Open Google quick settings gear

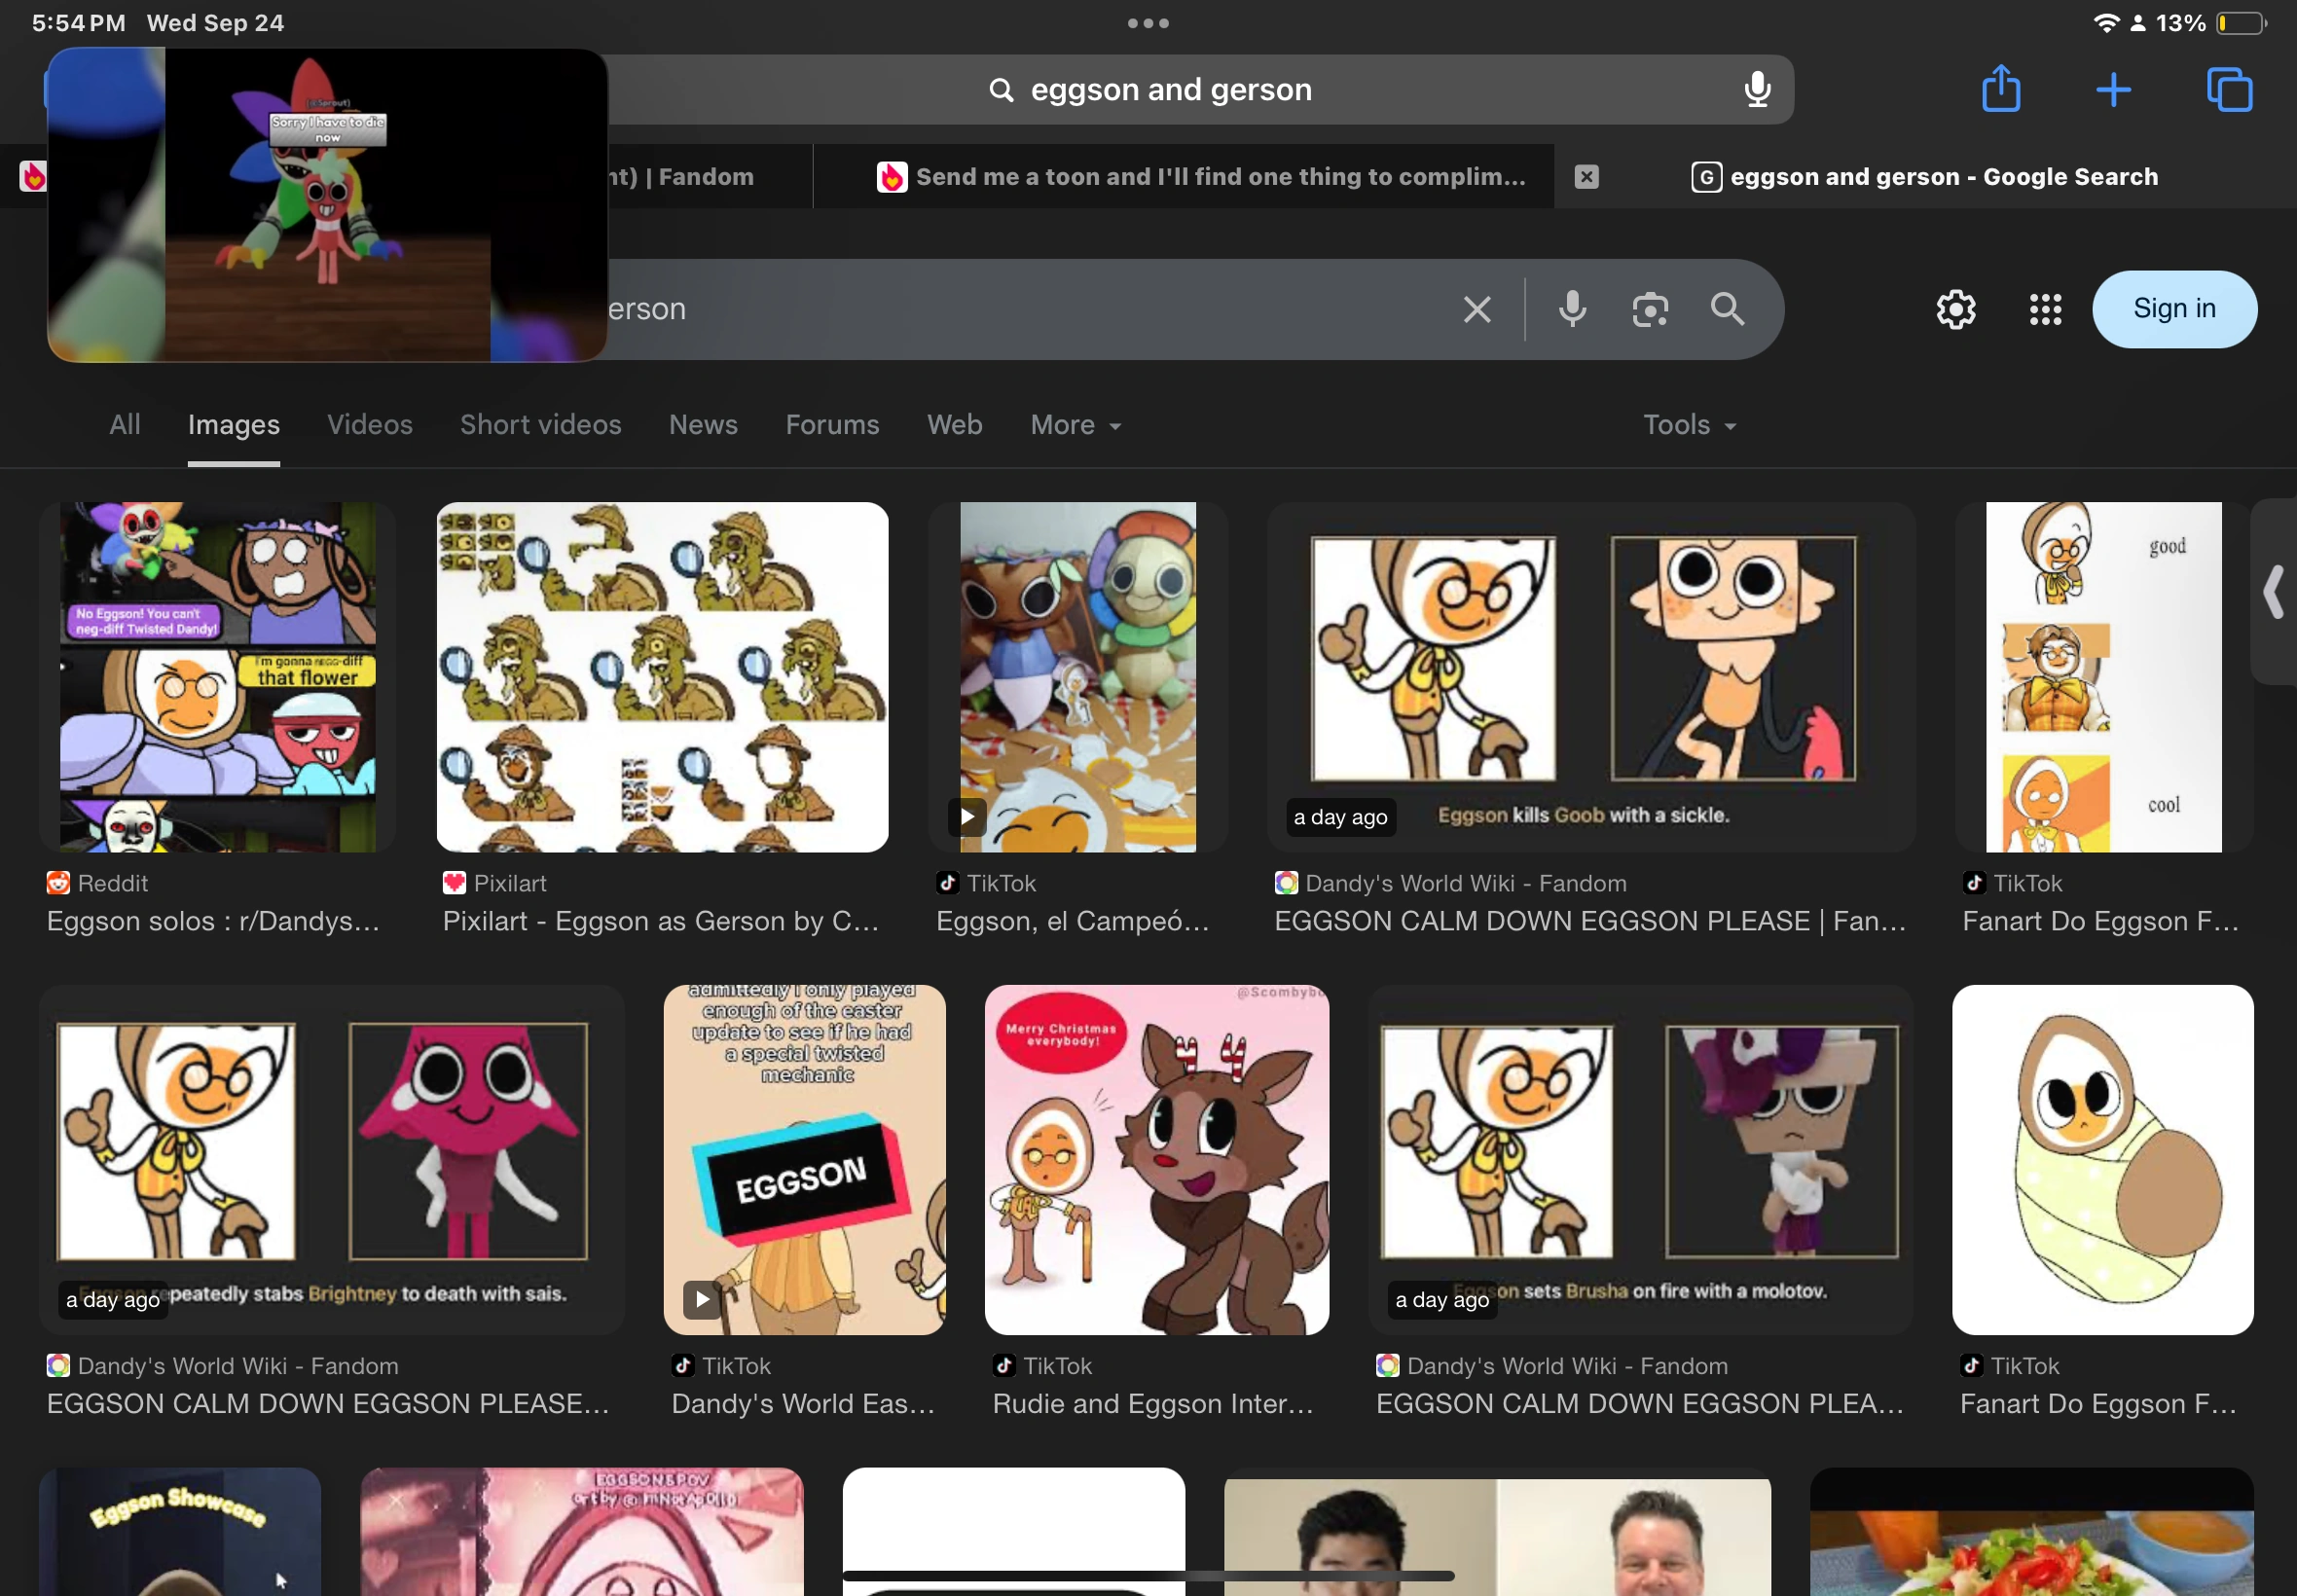1955,309
